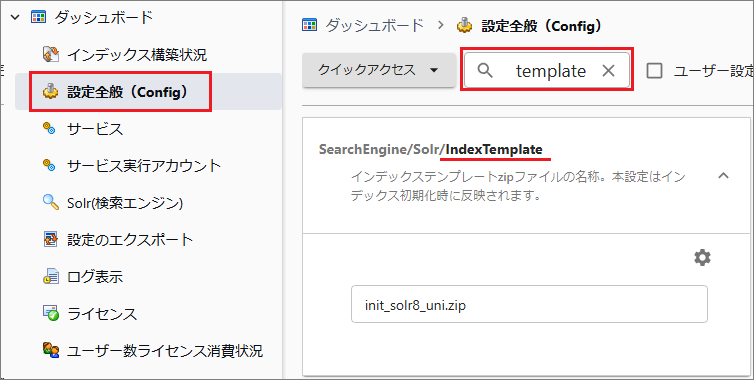754x380 pixels.
Task: Toggle the ユーザー設定 checkbox
Action: 654,71
